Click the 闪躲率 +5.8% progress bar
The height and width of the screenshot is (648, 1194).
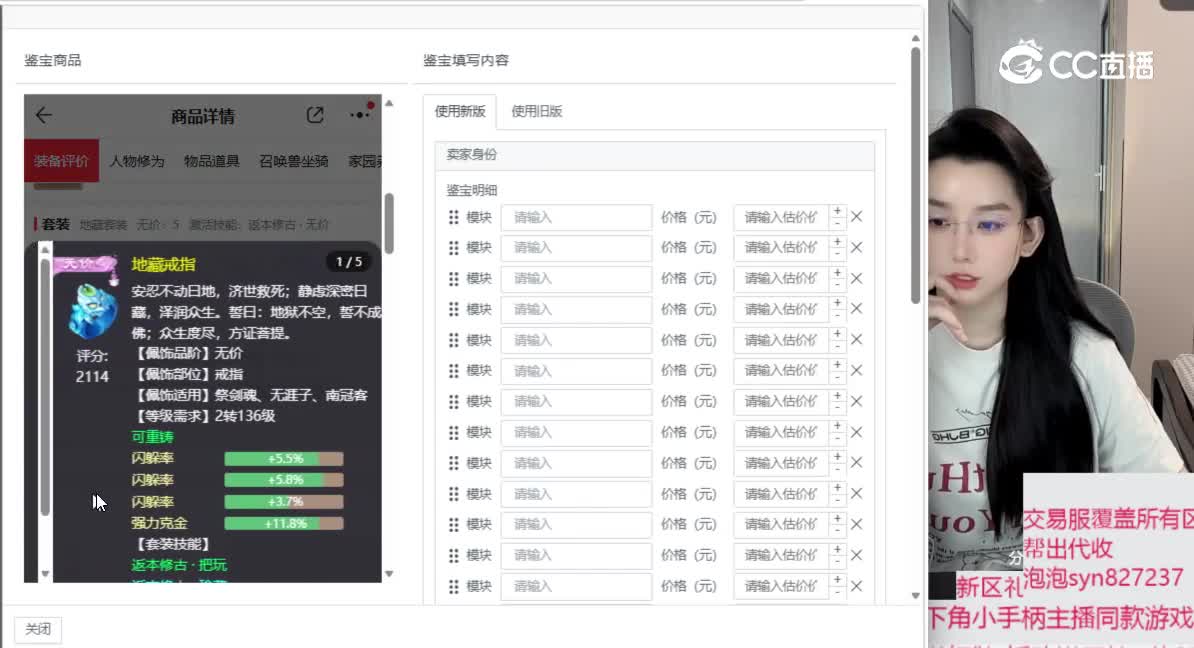pos(284,480)
